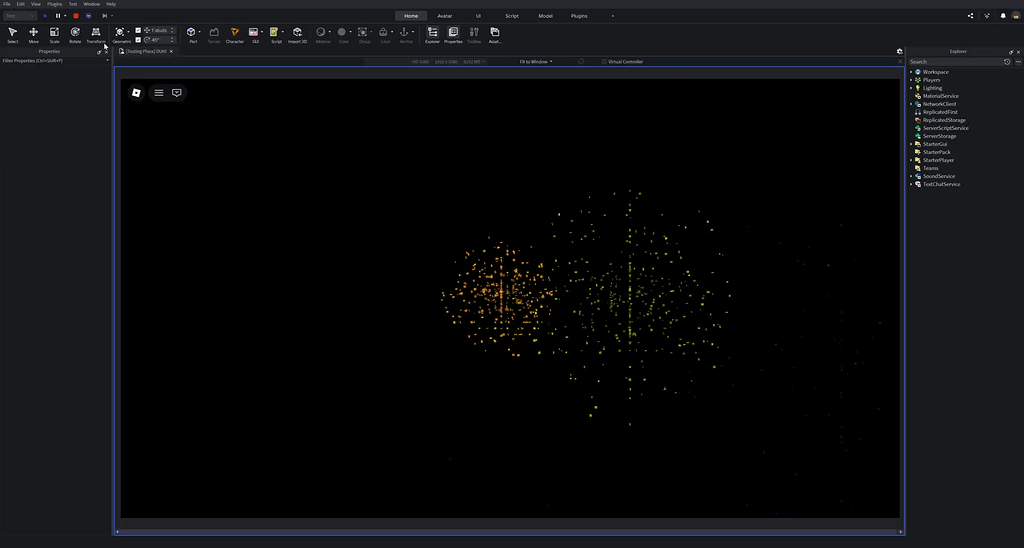Switch to the UI ribbon tab
1024x548 pixels.
pyautogui.click(x=478, y=16)
